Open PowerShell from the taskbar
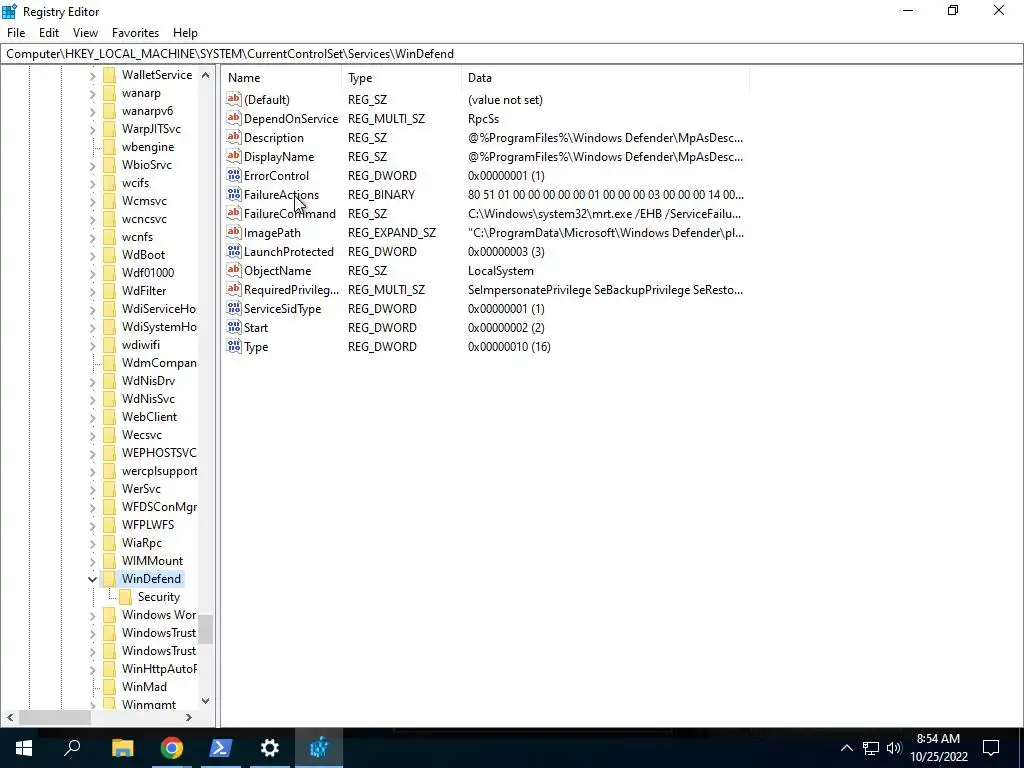The width and height of the screenshot is (1024, 768). [220, 748]
